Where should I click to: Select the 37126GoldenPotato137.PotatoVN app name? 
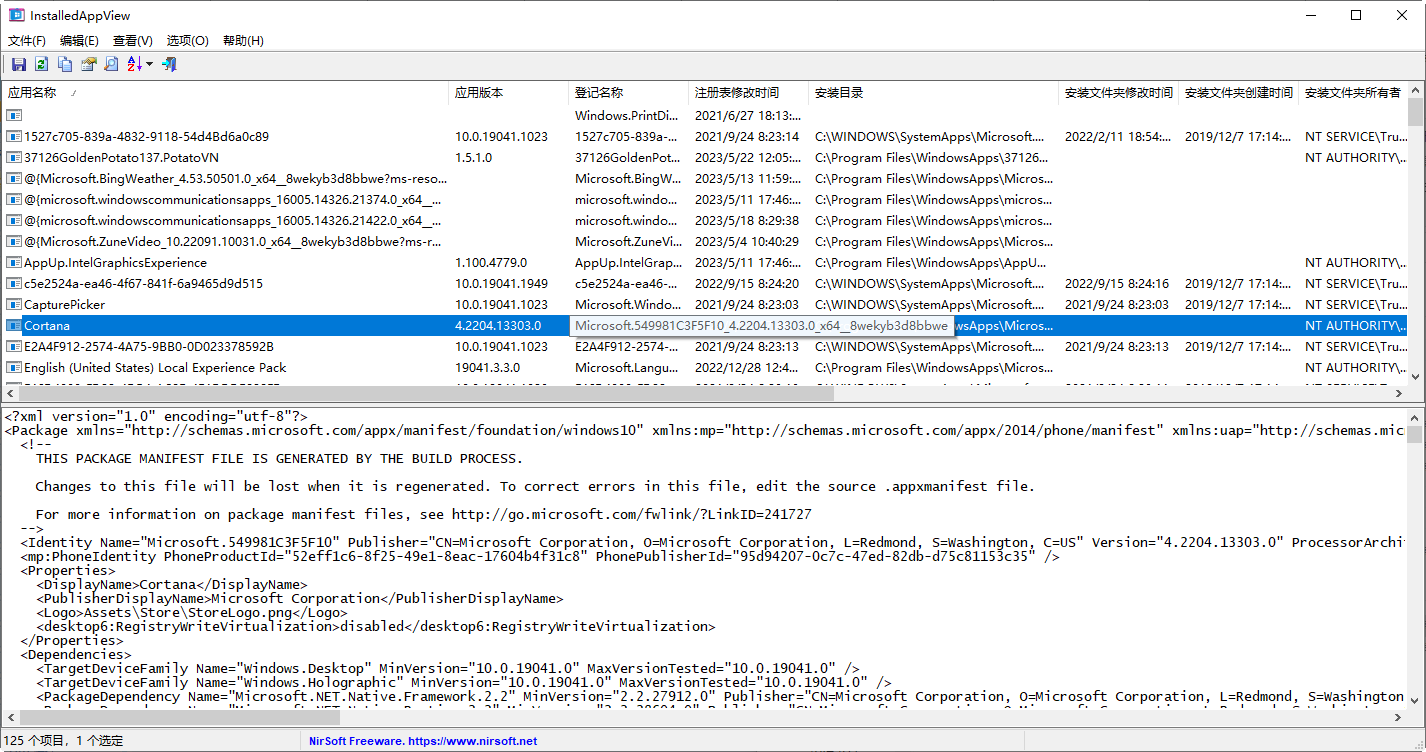pos(121,158)
